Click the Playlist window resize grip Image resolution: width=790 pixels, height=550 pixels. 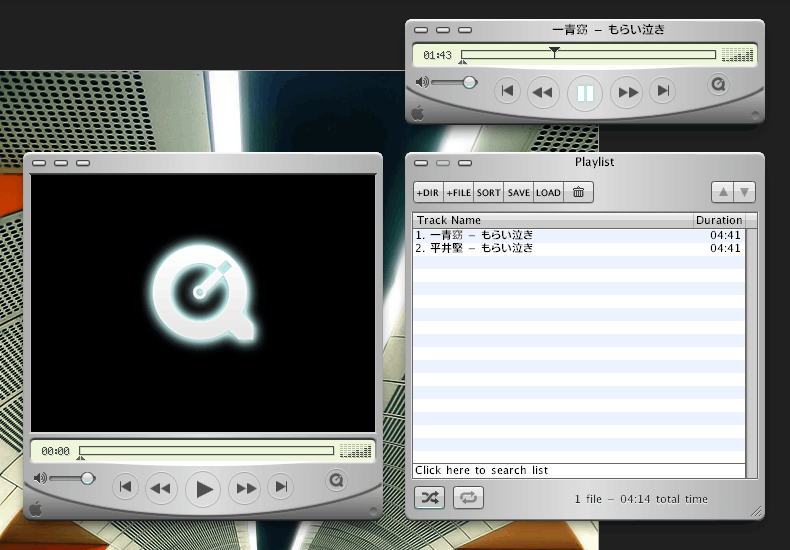click(756, 511)
